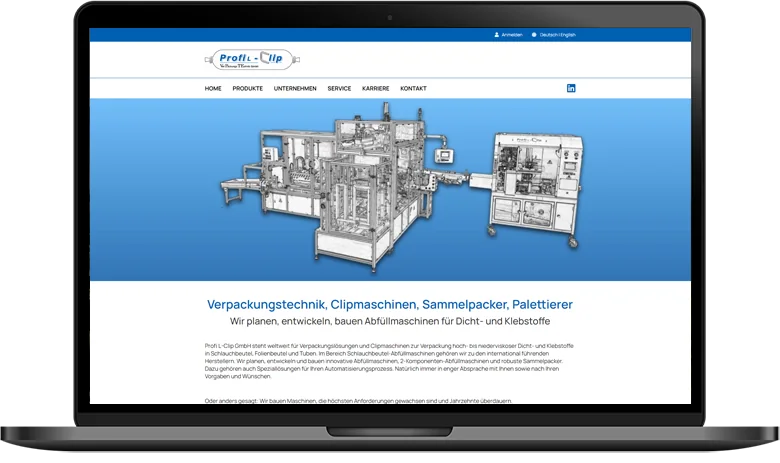Click the subheading 'Wir planen, entwickeln, bauen Abfüllmaschinen'
The width and height of the screenshot is (780, 463).
point(390,321)
